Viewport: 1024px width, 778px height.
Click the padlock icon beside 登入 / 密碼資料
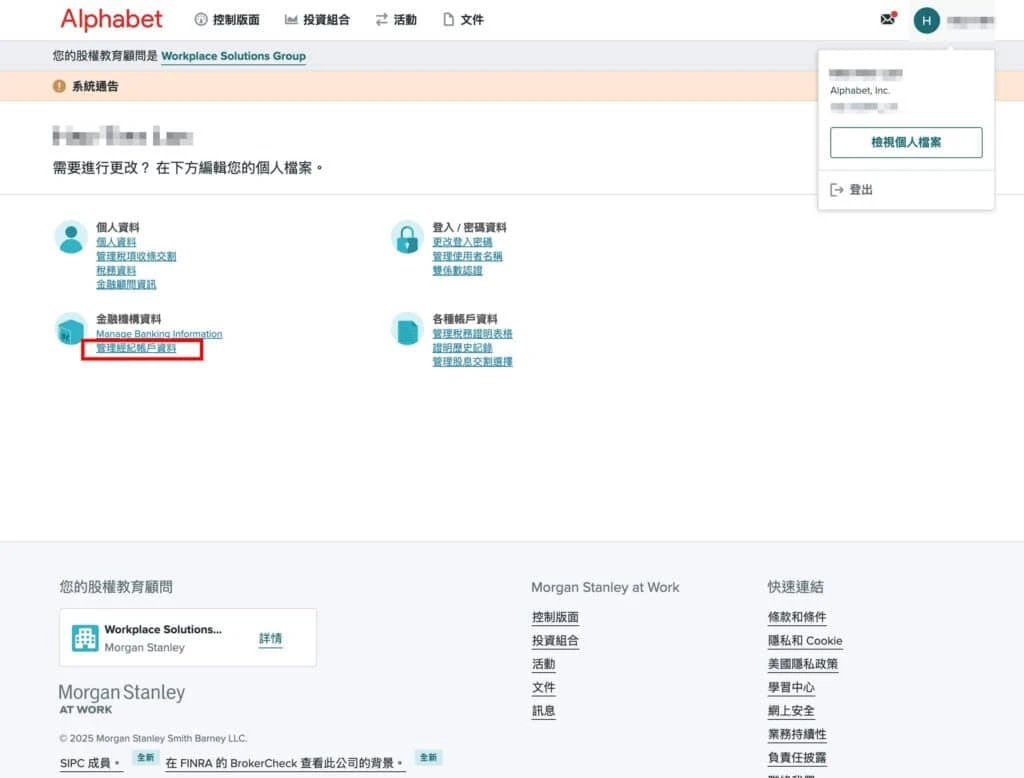[x=407, y=236]
